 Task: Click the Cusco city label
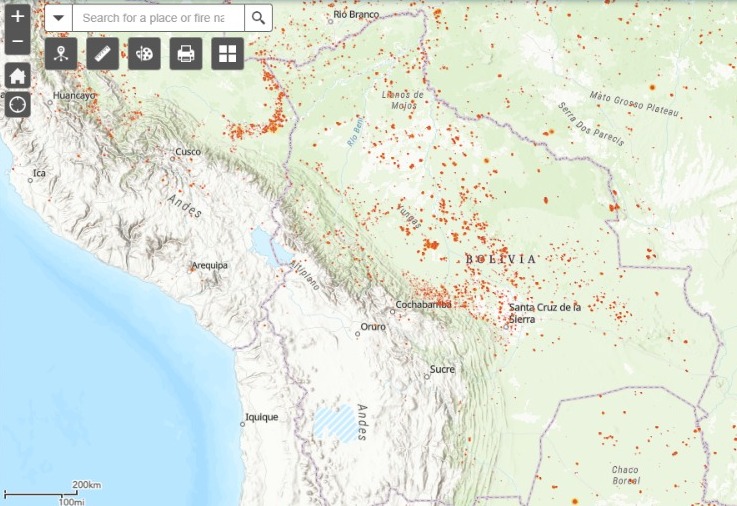188,152
